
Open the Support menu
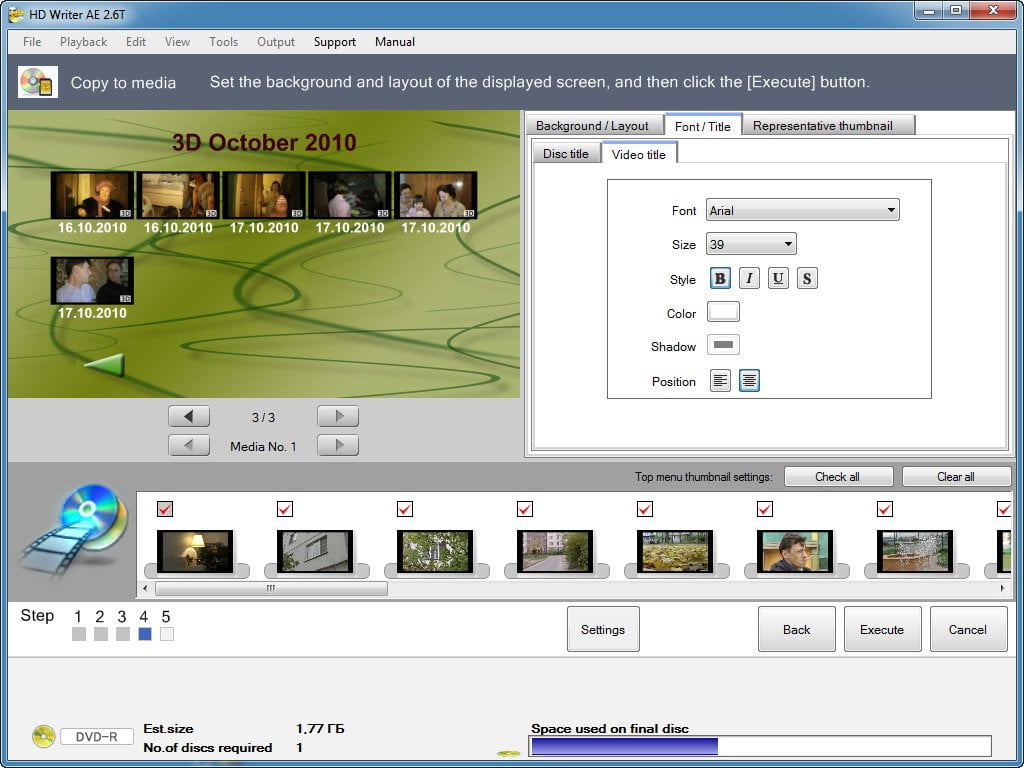pyautogui.click(x=334, y=42)
